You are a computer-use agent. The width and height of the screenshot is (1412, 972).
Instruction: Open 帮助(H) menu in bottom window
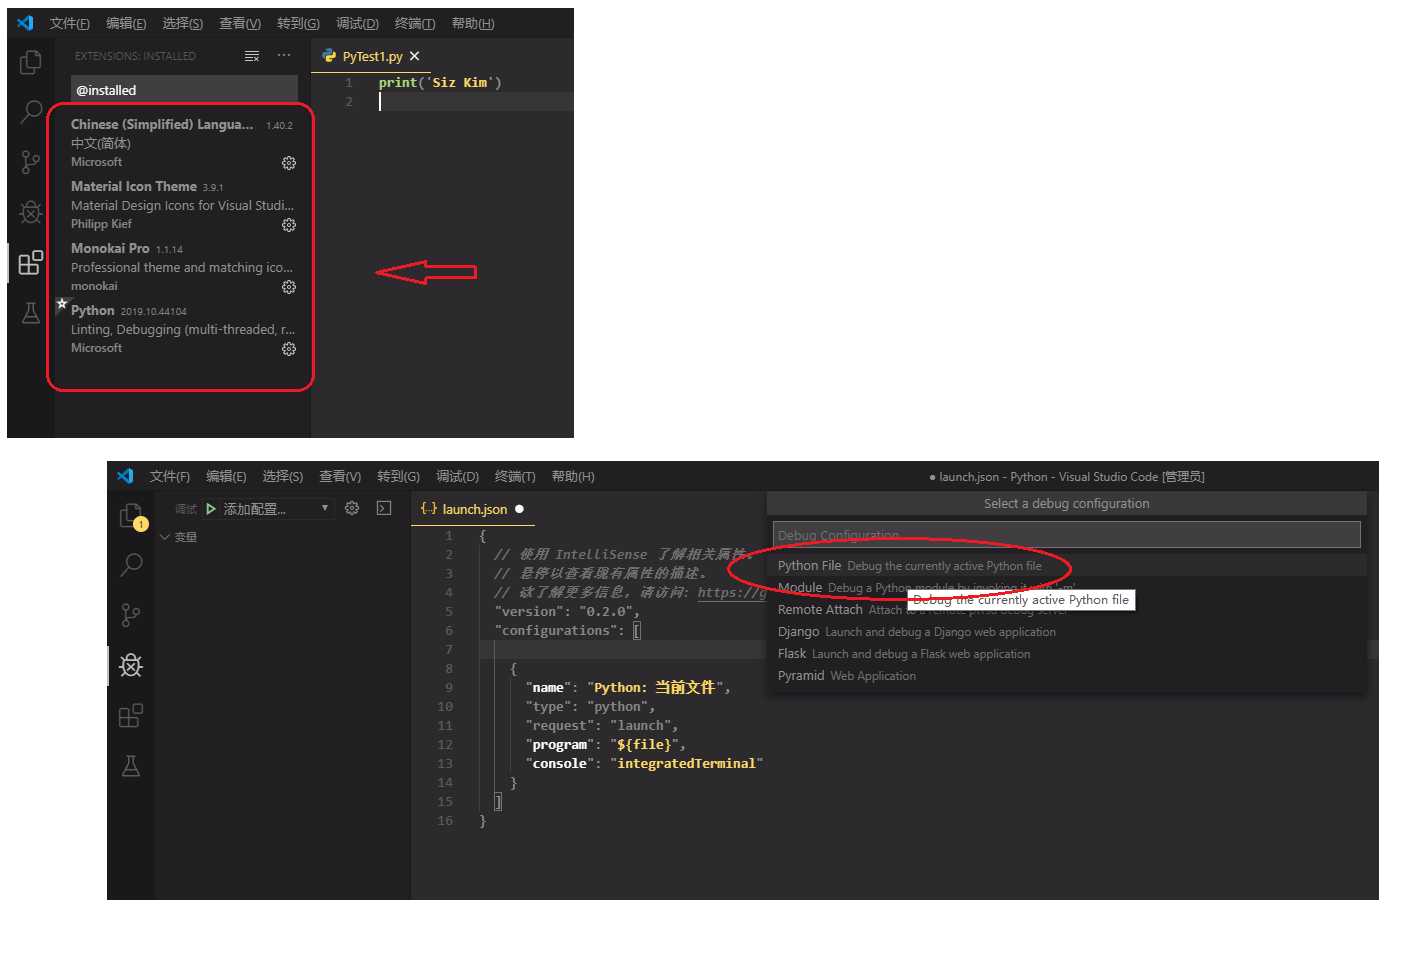[x=573, y=476]
